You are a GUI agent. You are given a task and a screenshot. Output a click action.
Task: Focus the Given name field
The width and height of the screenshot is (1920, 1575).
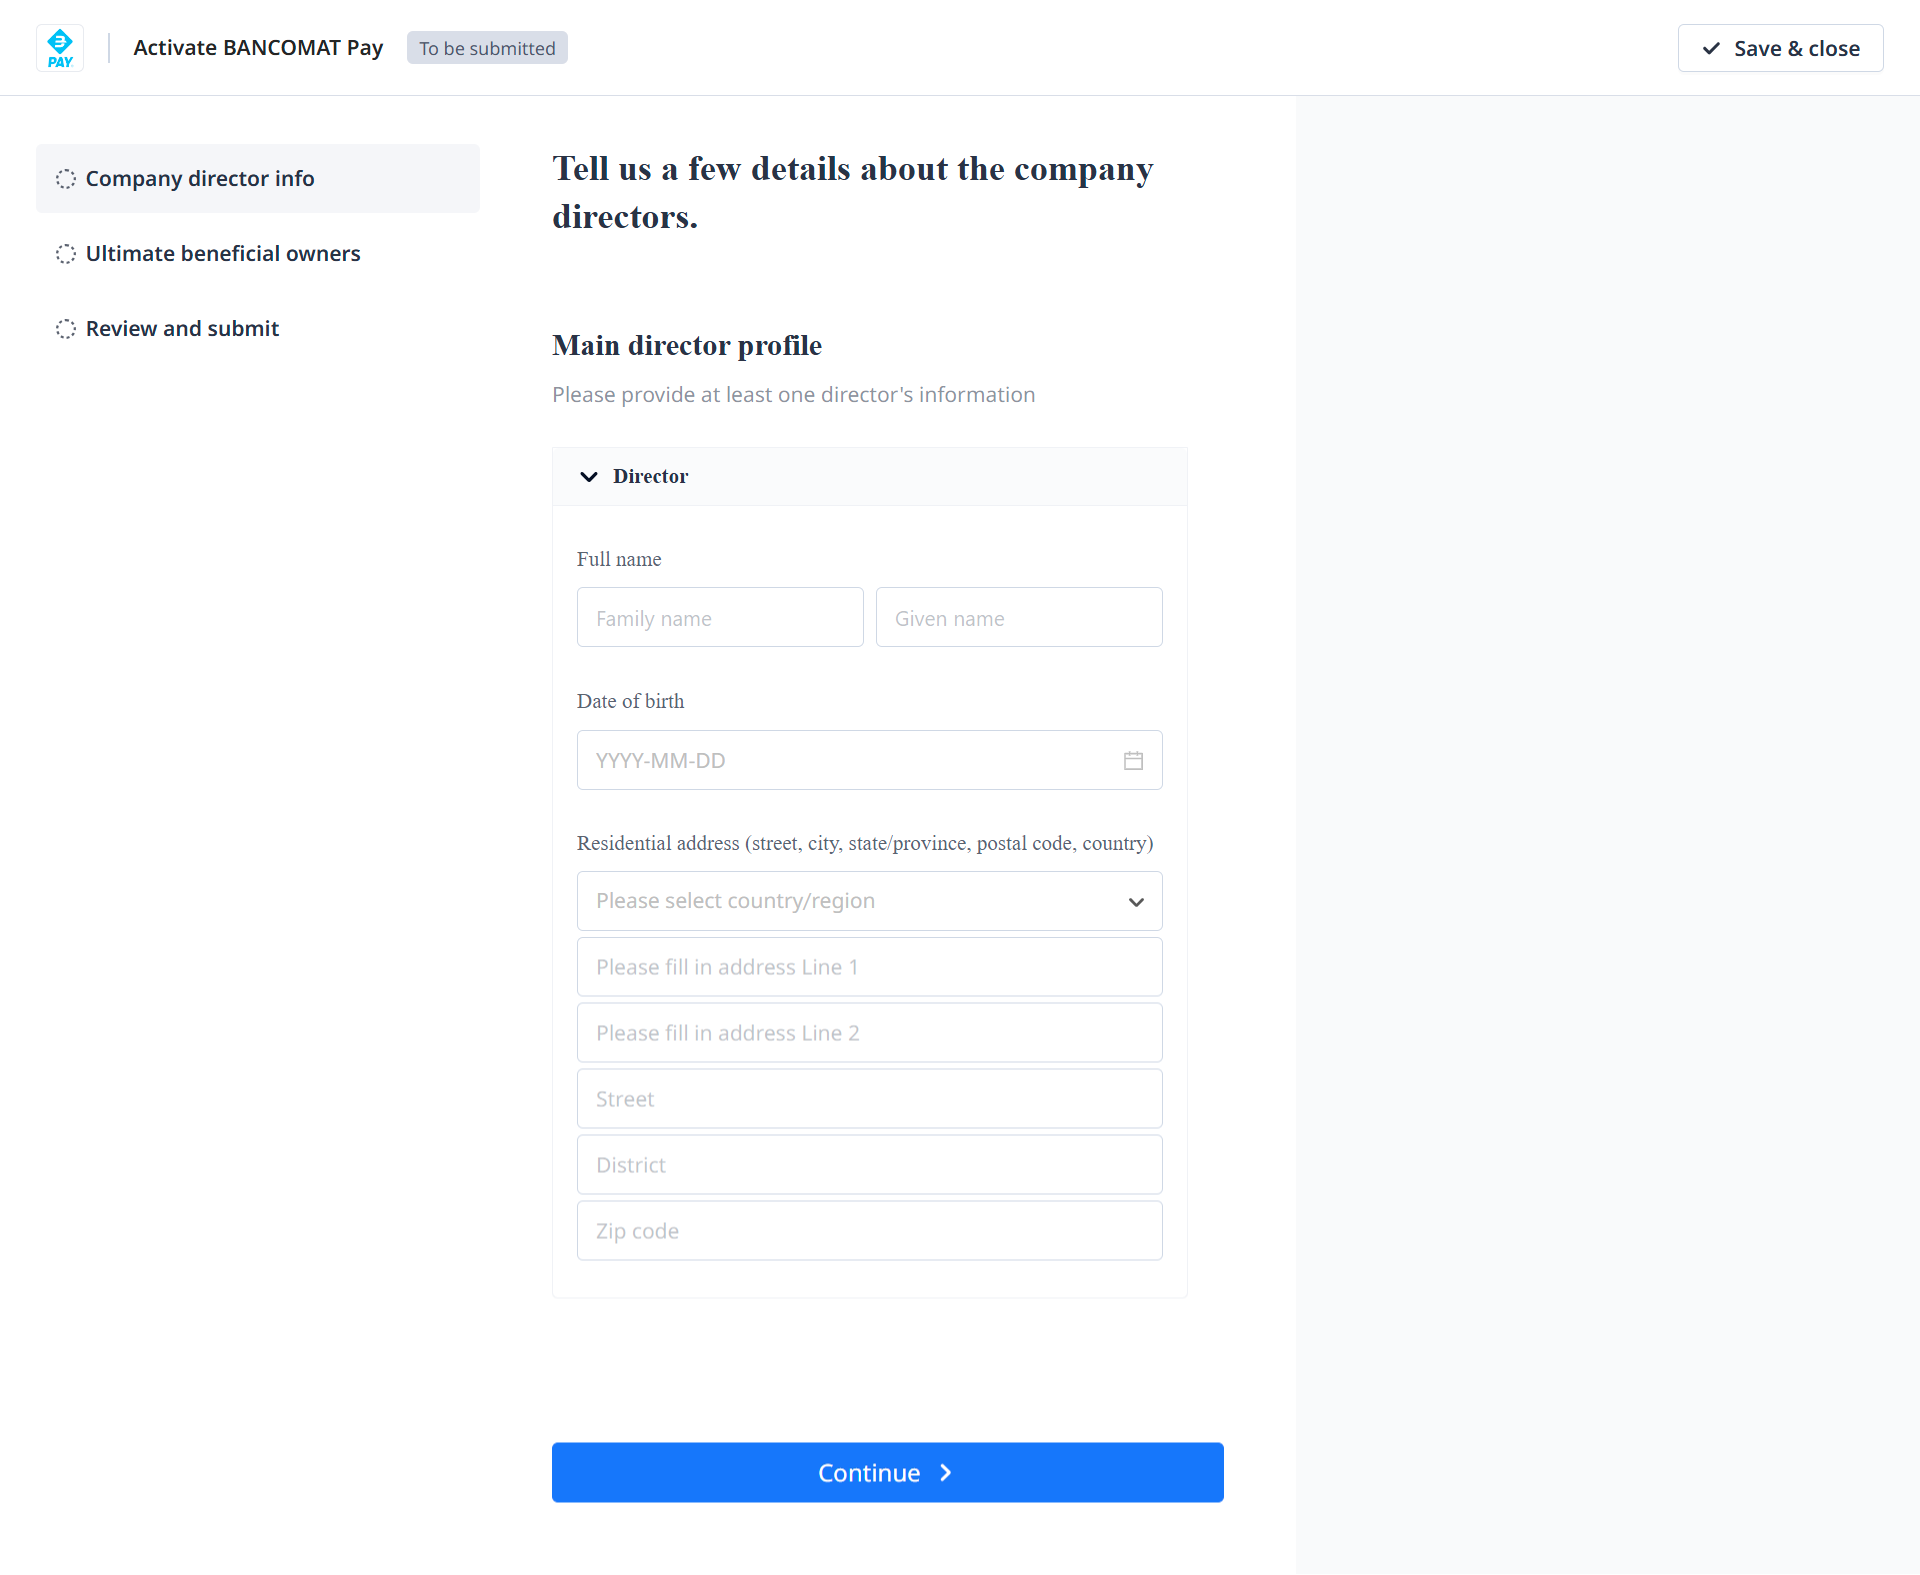pyautogui.click(x=1018, y=618)
